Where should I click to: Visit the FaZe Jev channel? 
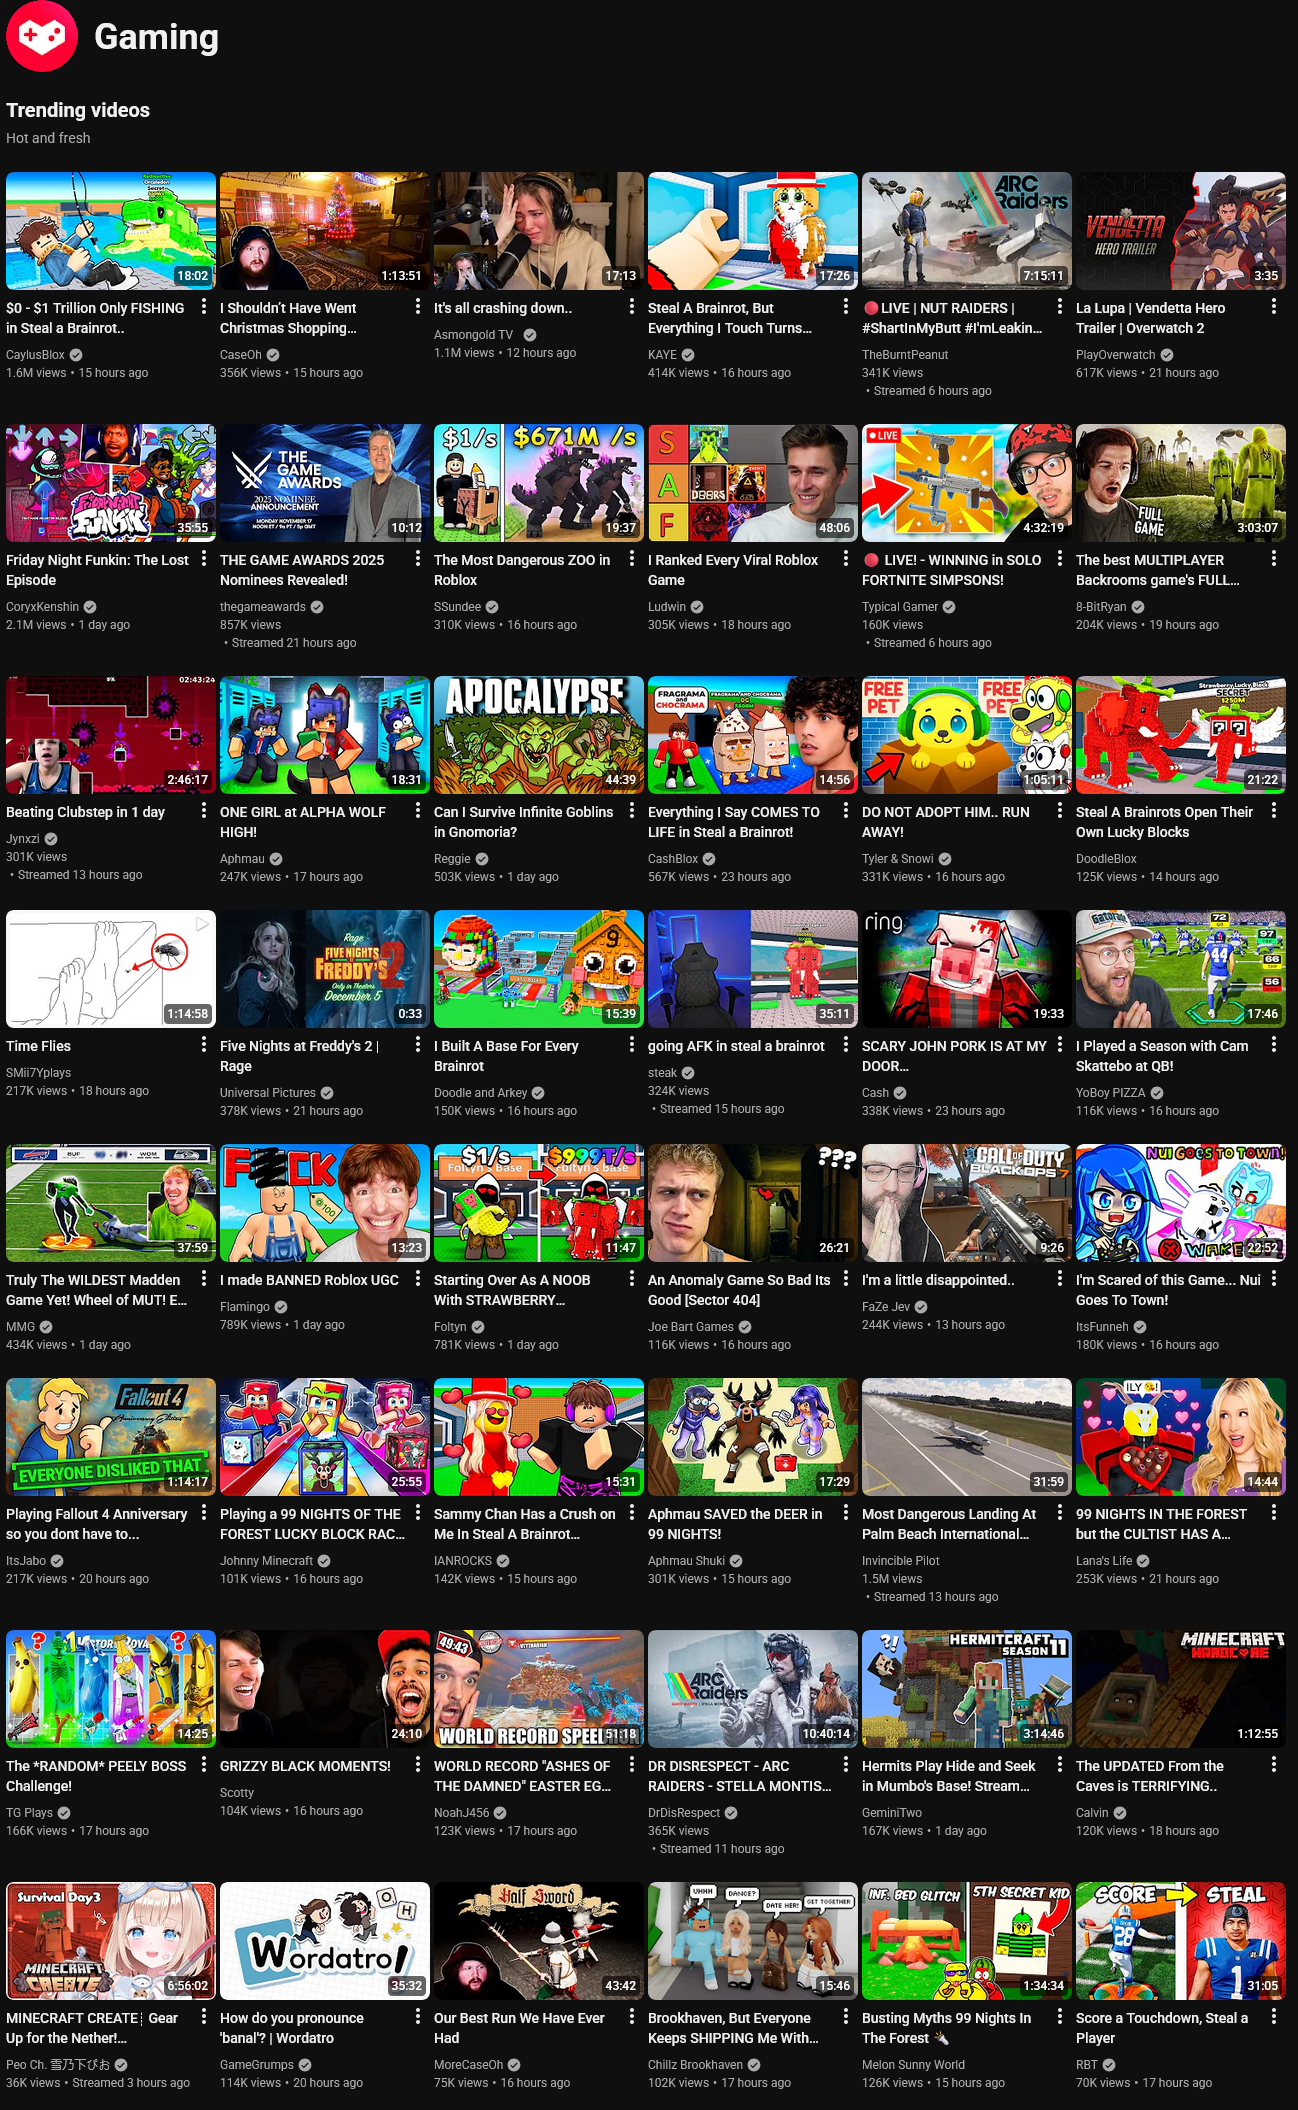point(886,1307)
